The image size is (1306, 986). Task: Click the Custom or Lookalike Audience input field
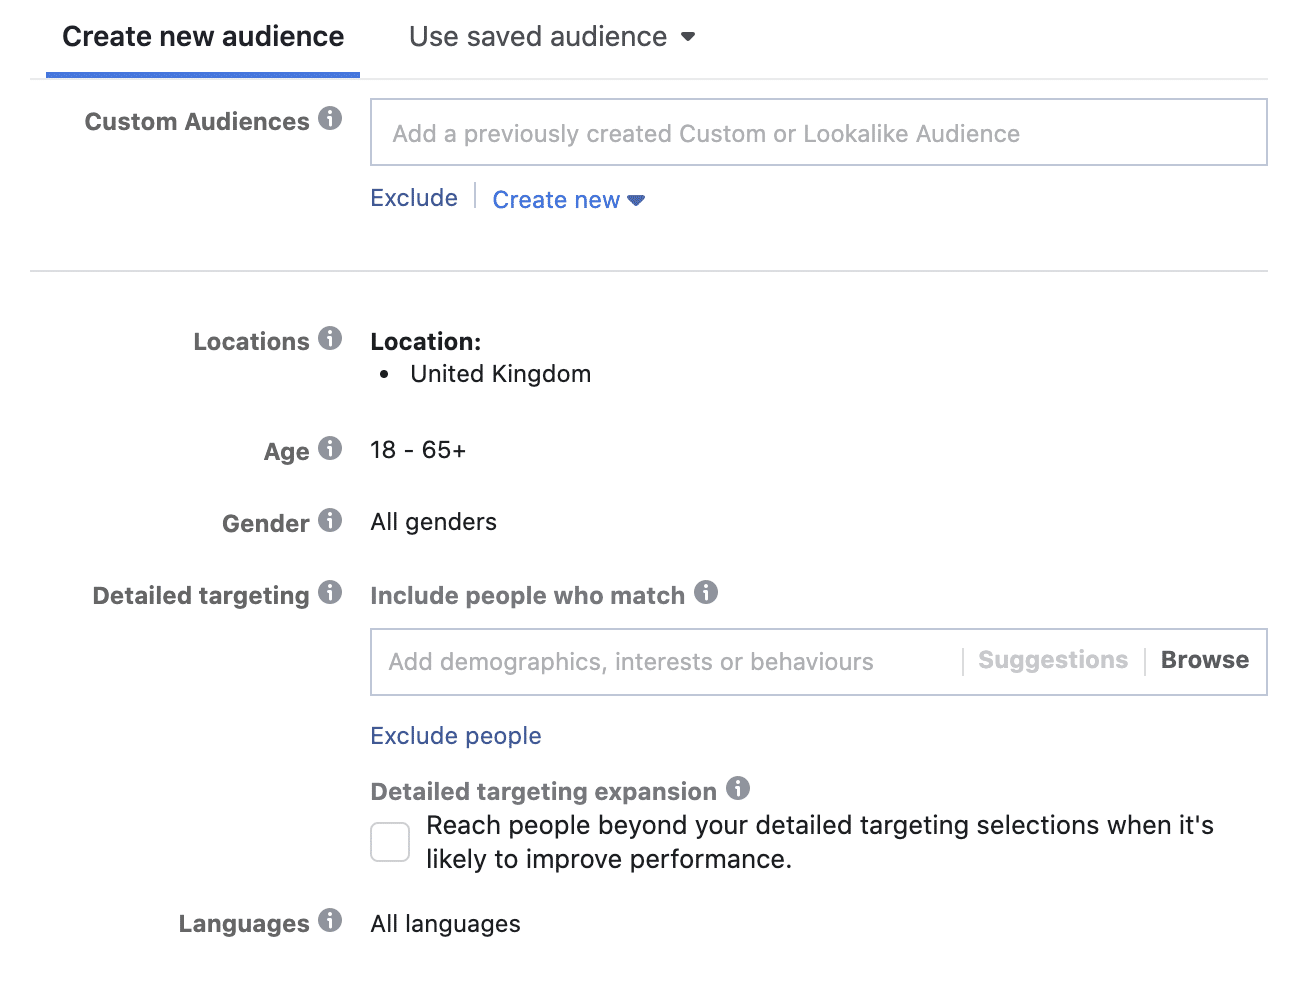[x=818, y=132]
